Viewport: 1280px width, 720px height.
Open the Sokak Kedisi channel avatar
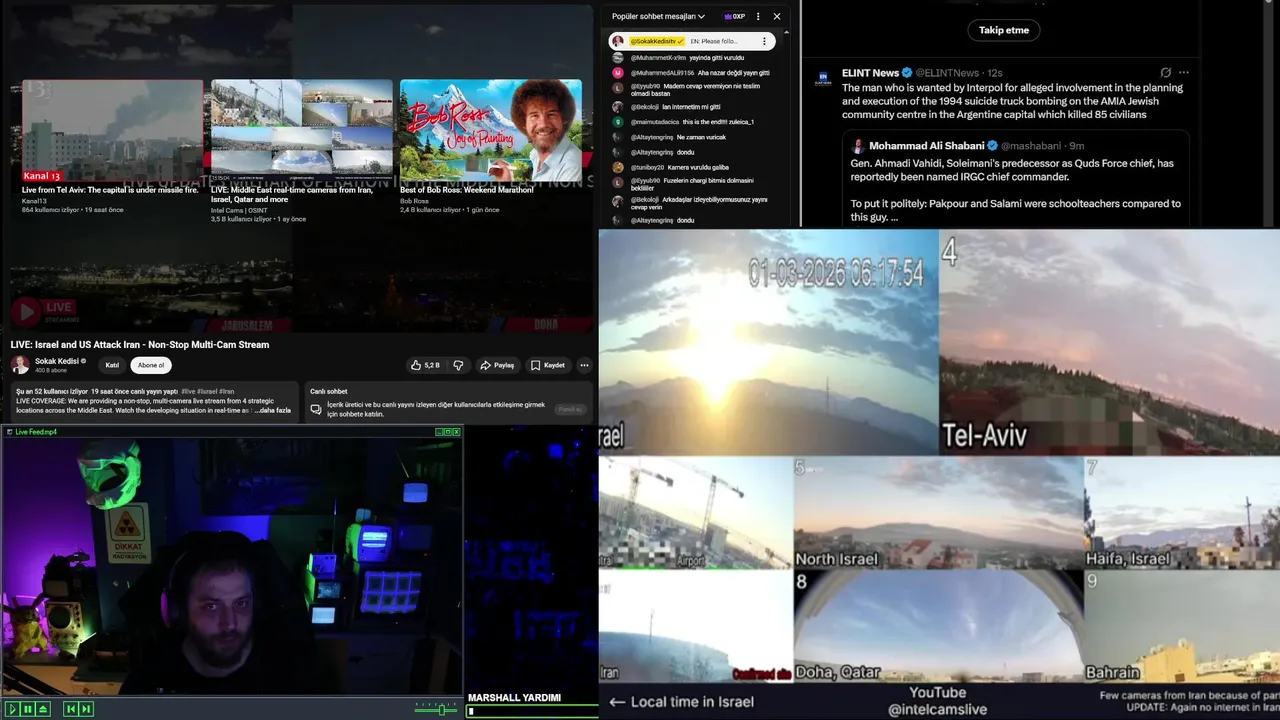pyautogui.click(x=20, y=365)
